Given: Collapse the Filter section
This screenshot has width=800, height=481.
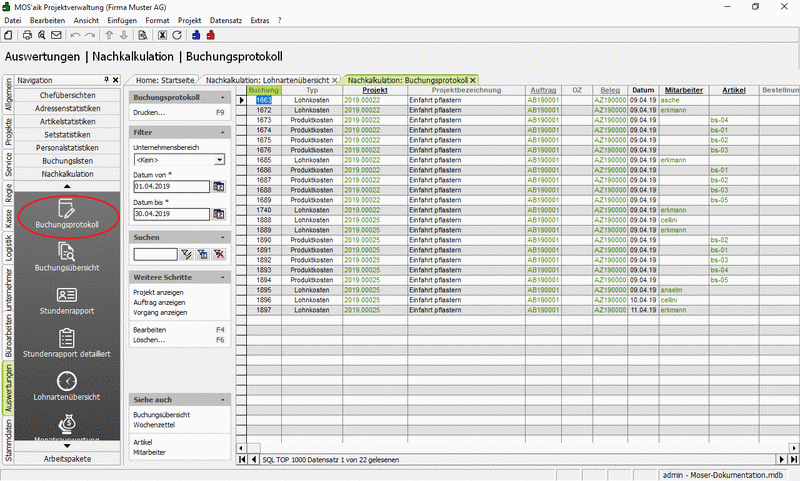Looking at the screenshot, I should pyautogui.click(x=222, y=133).
